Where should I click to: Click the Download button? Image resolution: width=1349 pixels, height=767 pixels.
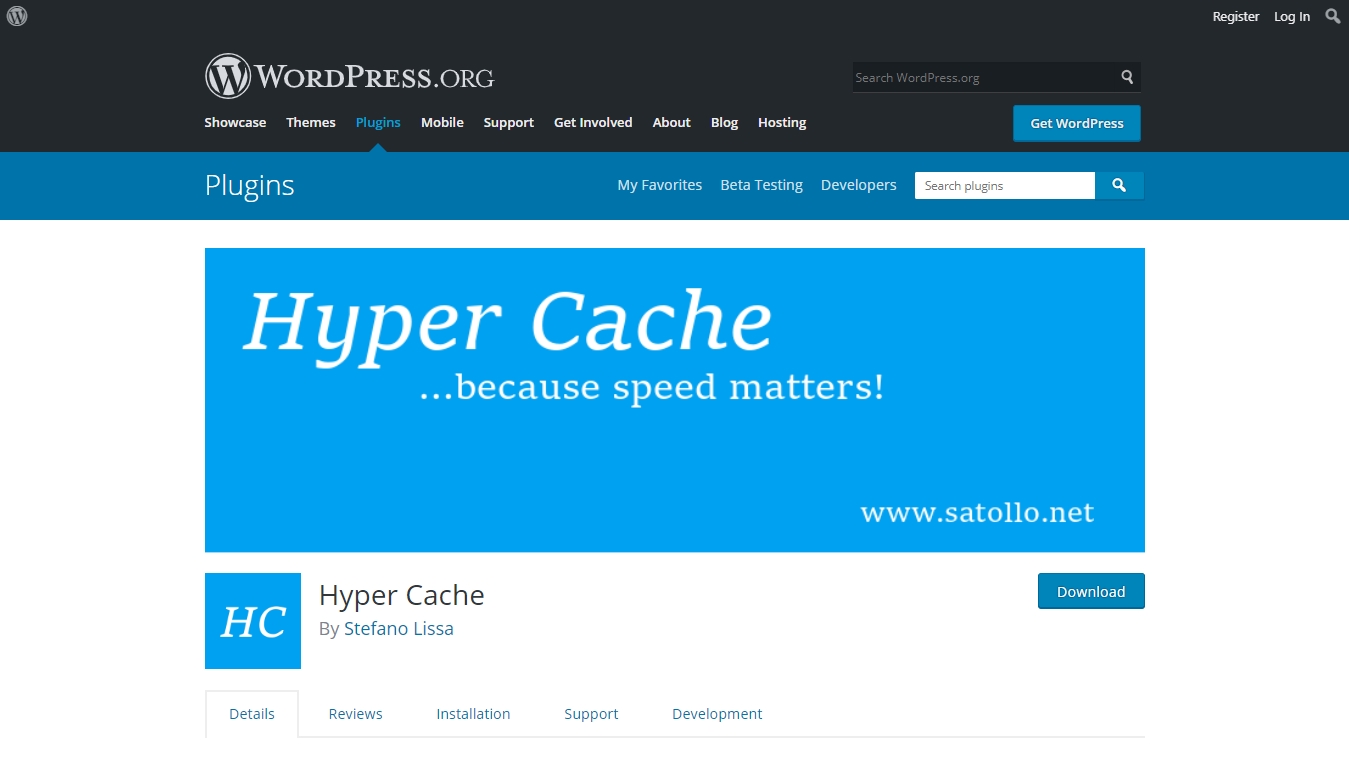pyautogui.click(x=1091, y=591)
